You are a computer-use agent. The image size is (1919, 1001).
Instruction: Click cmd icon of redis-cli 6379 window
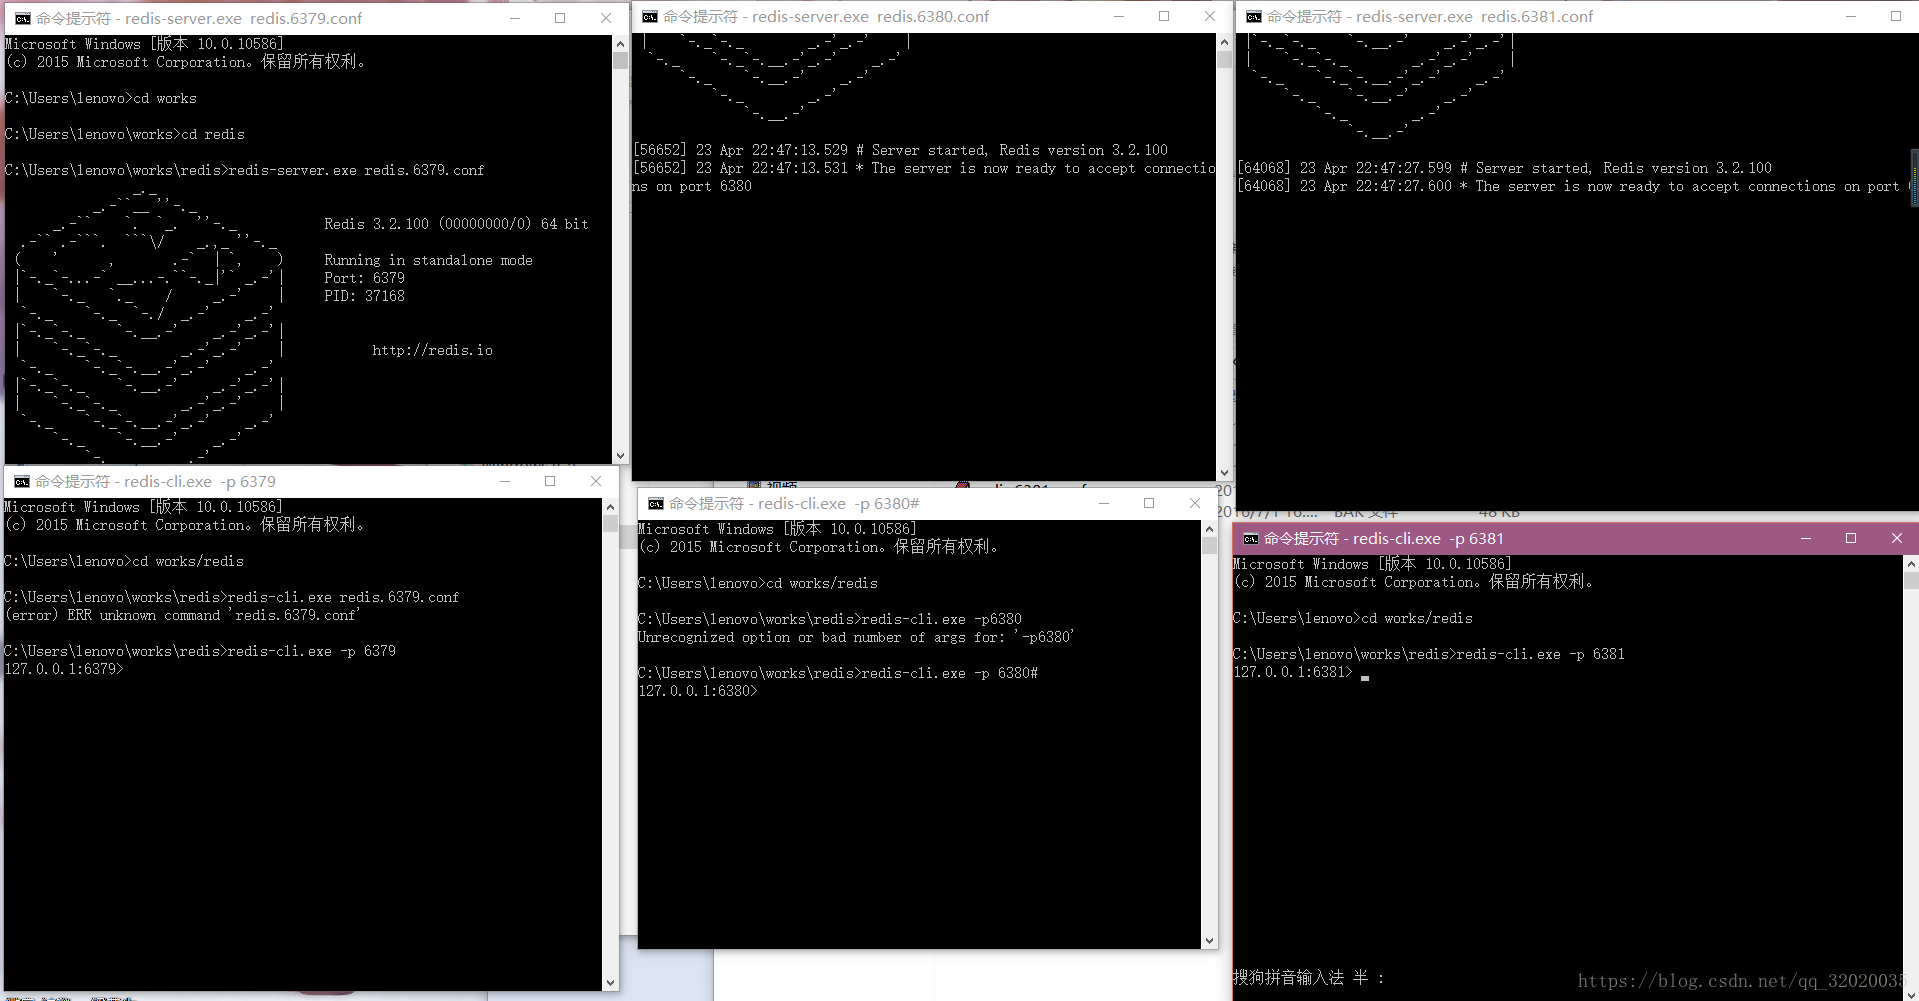(x=21, y=481)
